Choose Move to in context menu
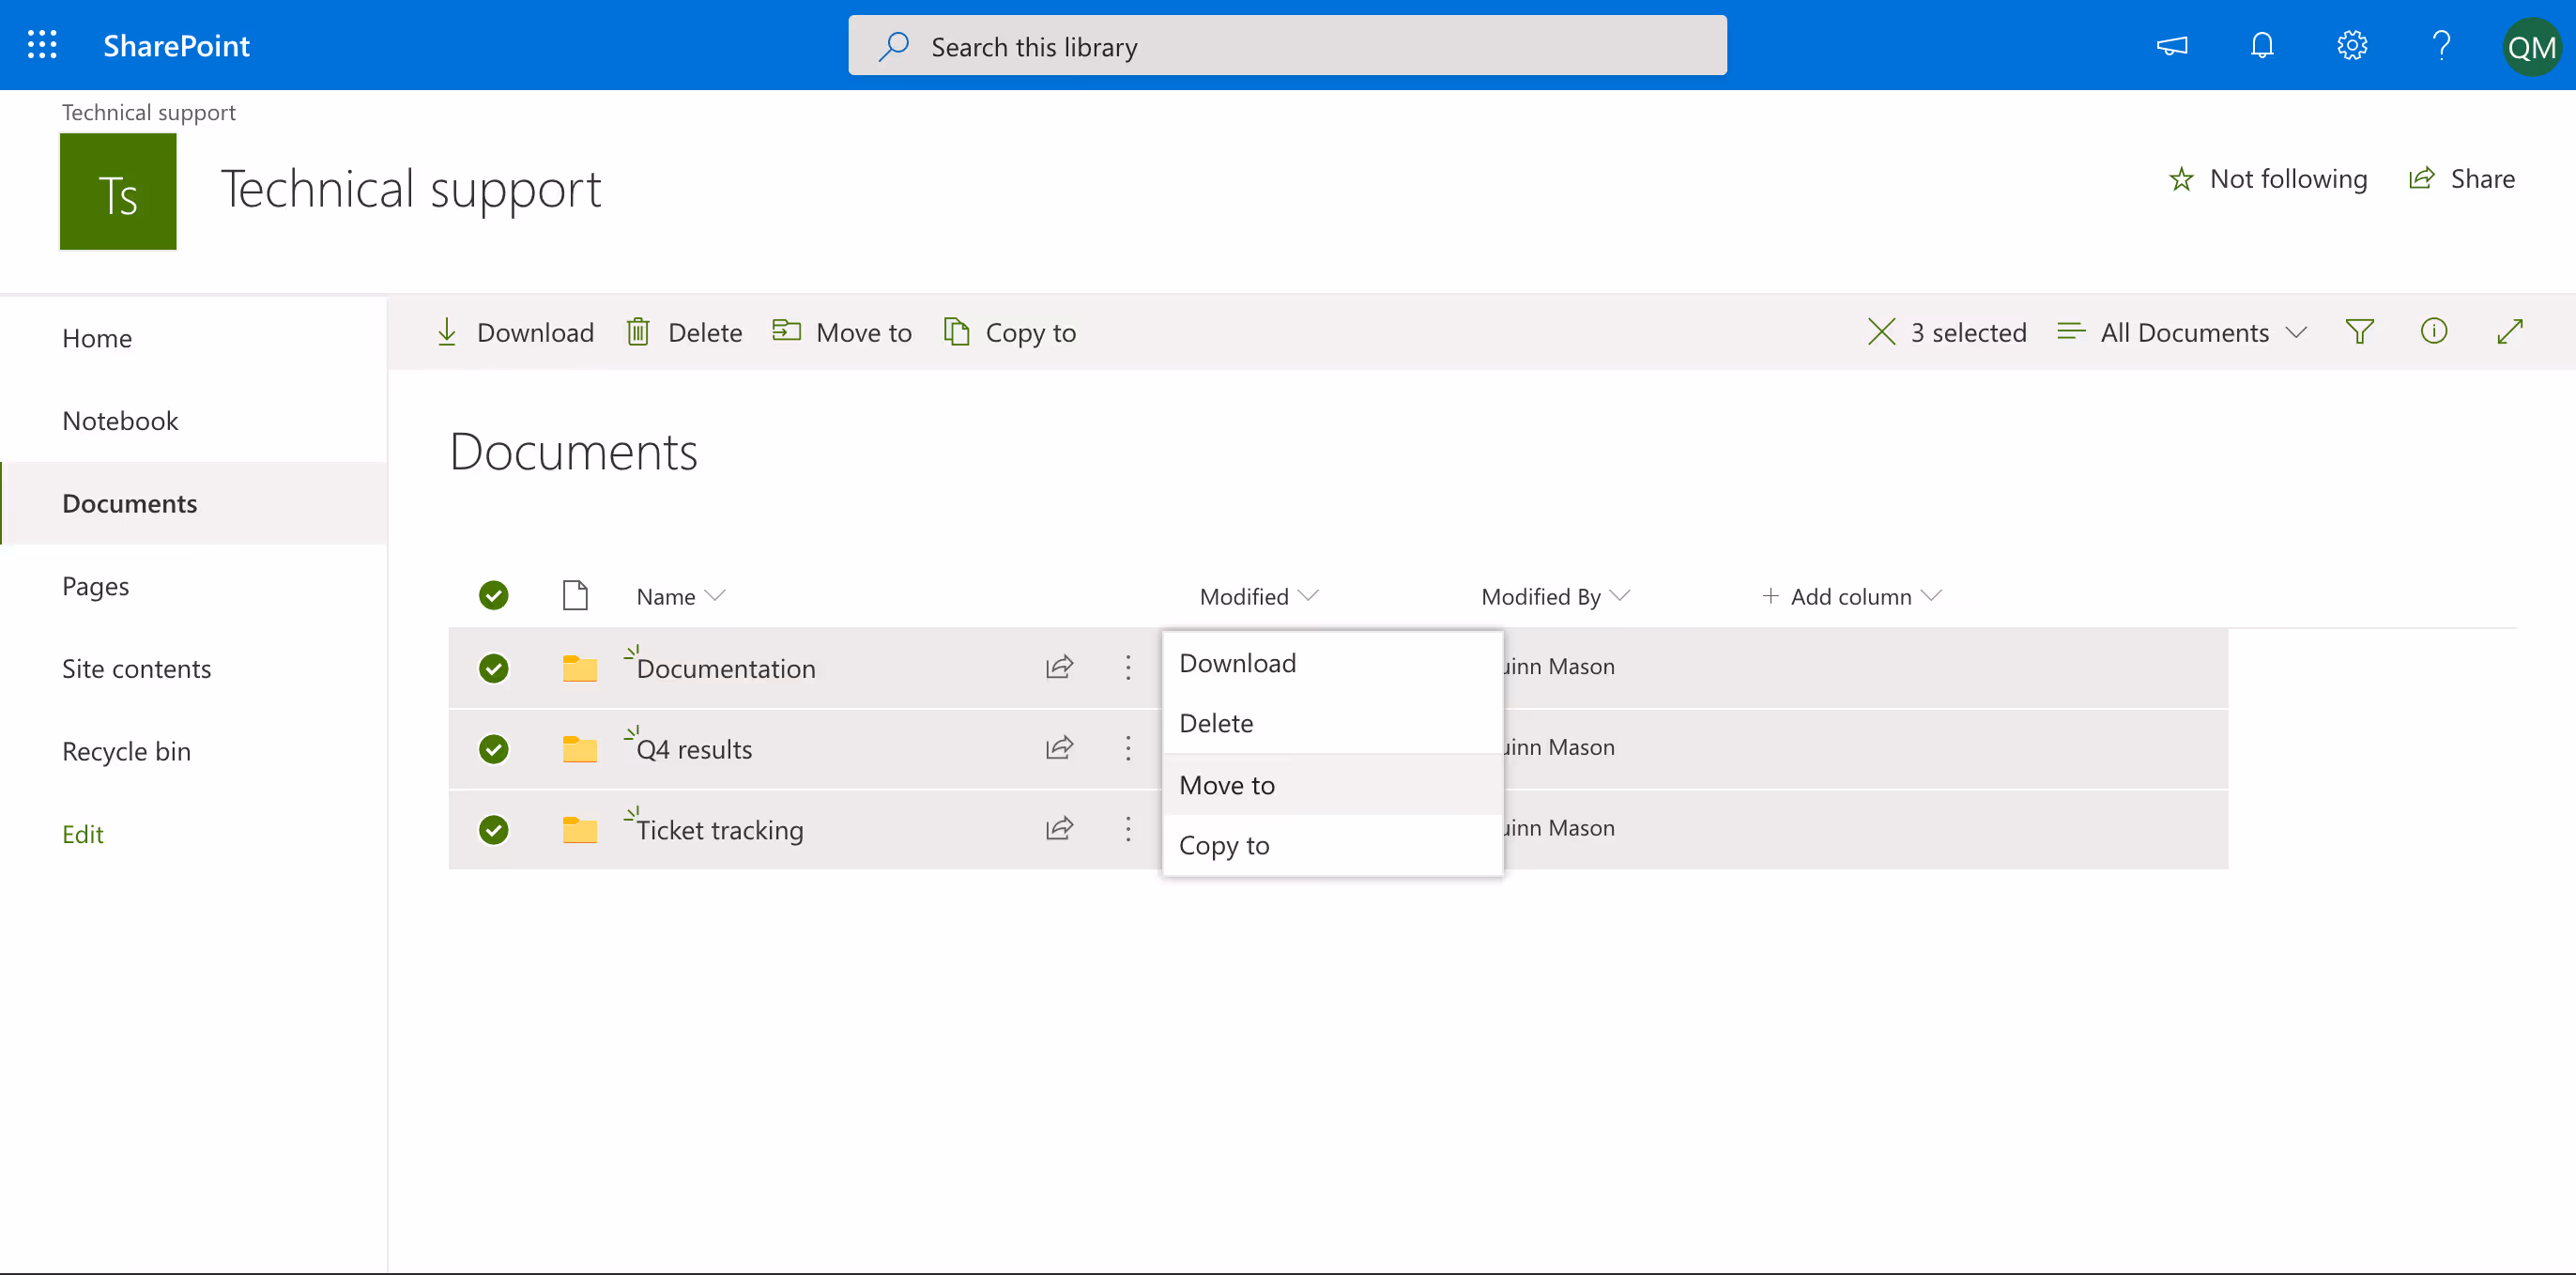The width and height of the screenshot is (2576, 1275). 1227,785
